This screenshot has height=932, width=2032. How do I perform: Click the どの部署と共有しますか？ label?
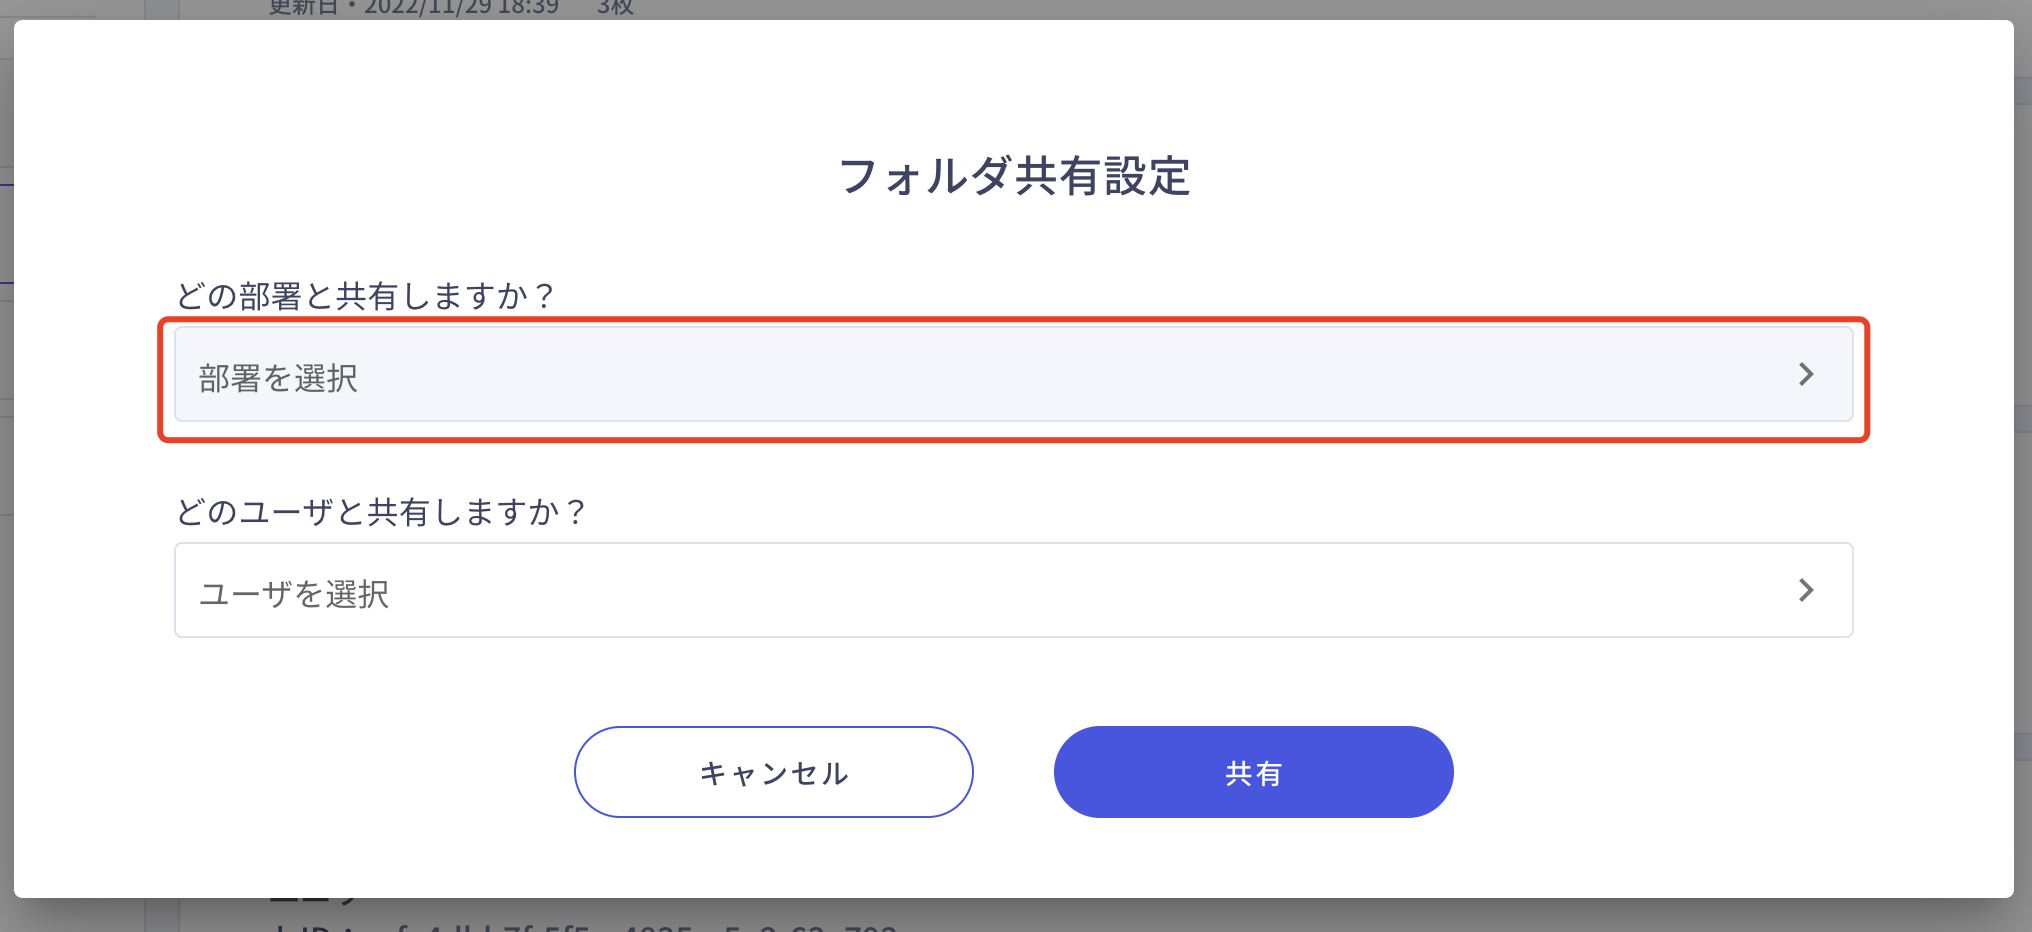coord(365,296)
